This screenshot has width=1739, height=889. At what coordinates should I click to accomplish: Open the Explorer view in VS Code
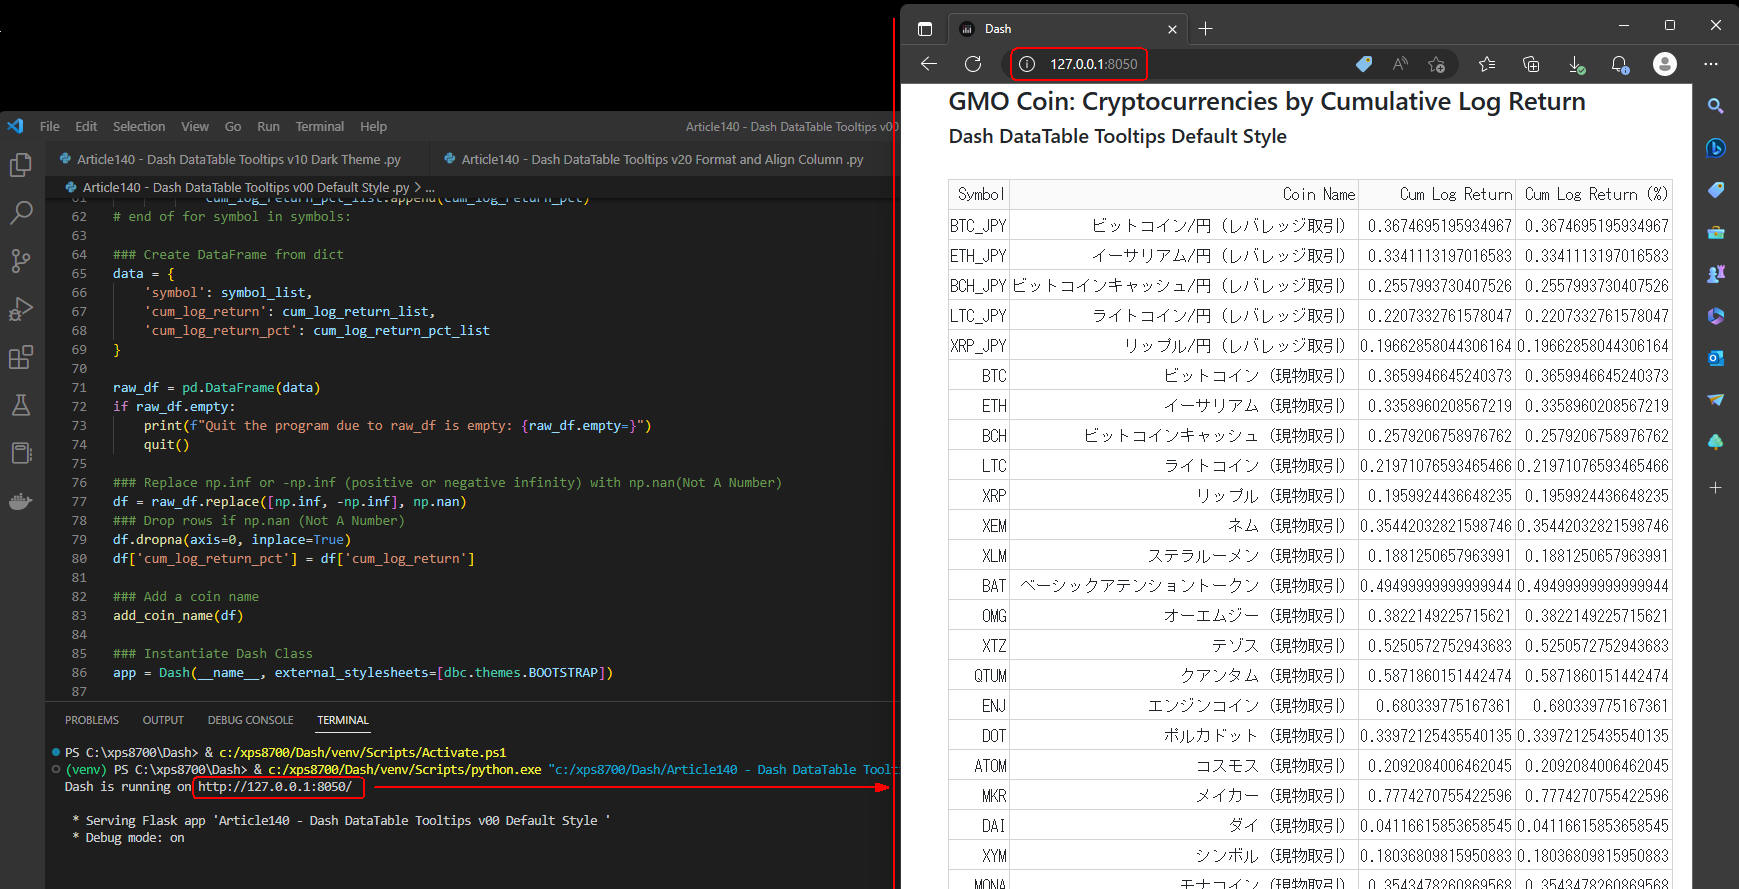[21, 164]
